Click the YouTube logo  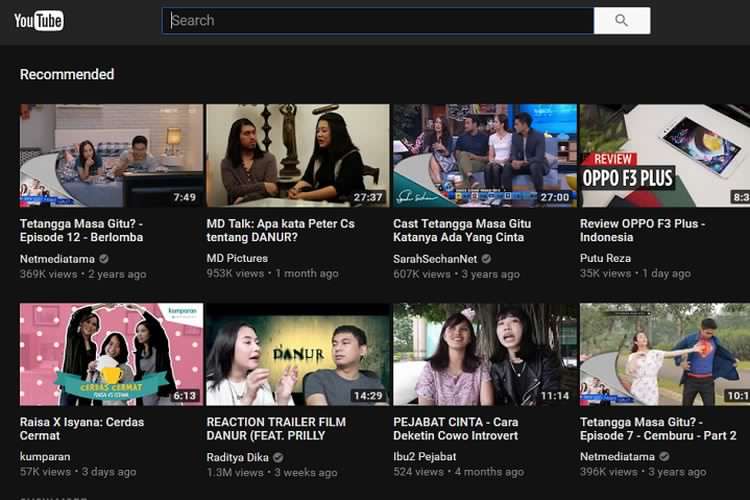pos(39,21)
